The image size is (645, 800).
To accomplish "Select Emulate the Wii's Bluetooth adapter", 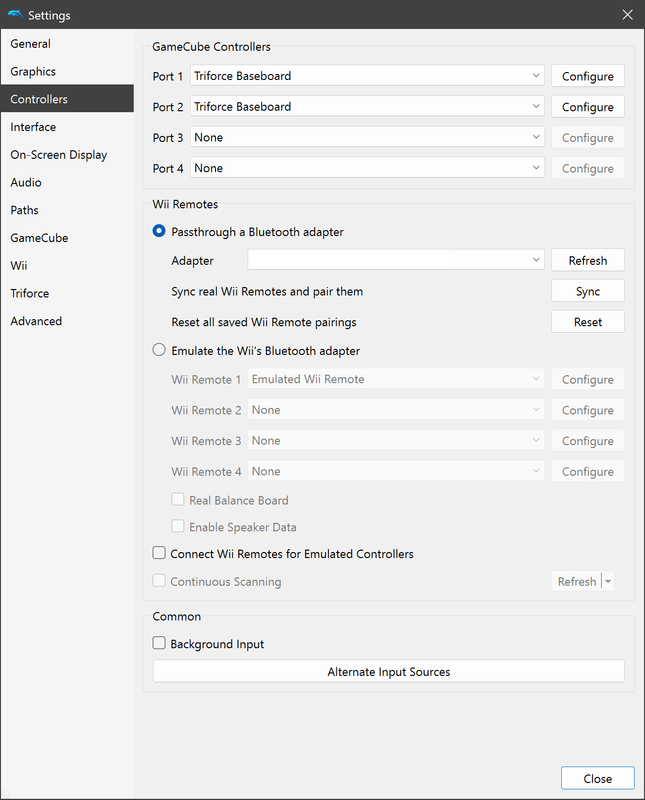I will tap(159, 351).
